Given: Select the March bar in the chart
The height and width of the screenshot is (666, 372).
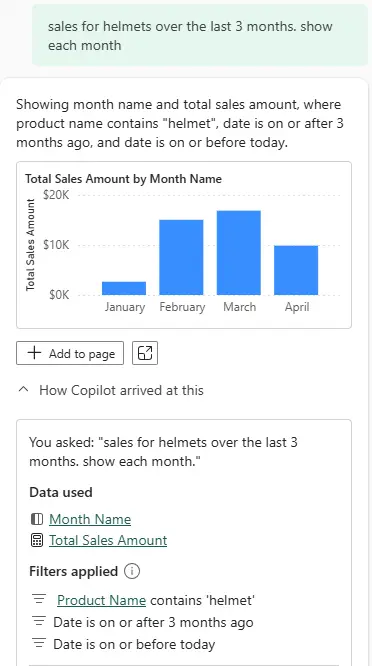Looking at the screenshot, I should coord(239,252).
